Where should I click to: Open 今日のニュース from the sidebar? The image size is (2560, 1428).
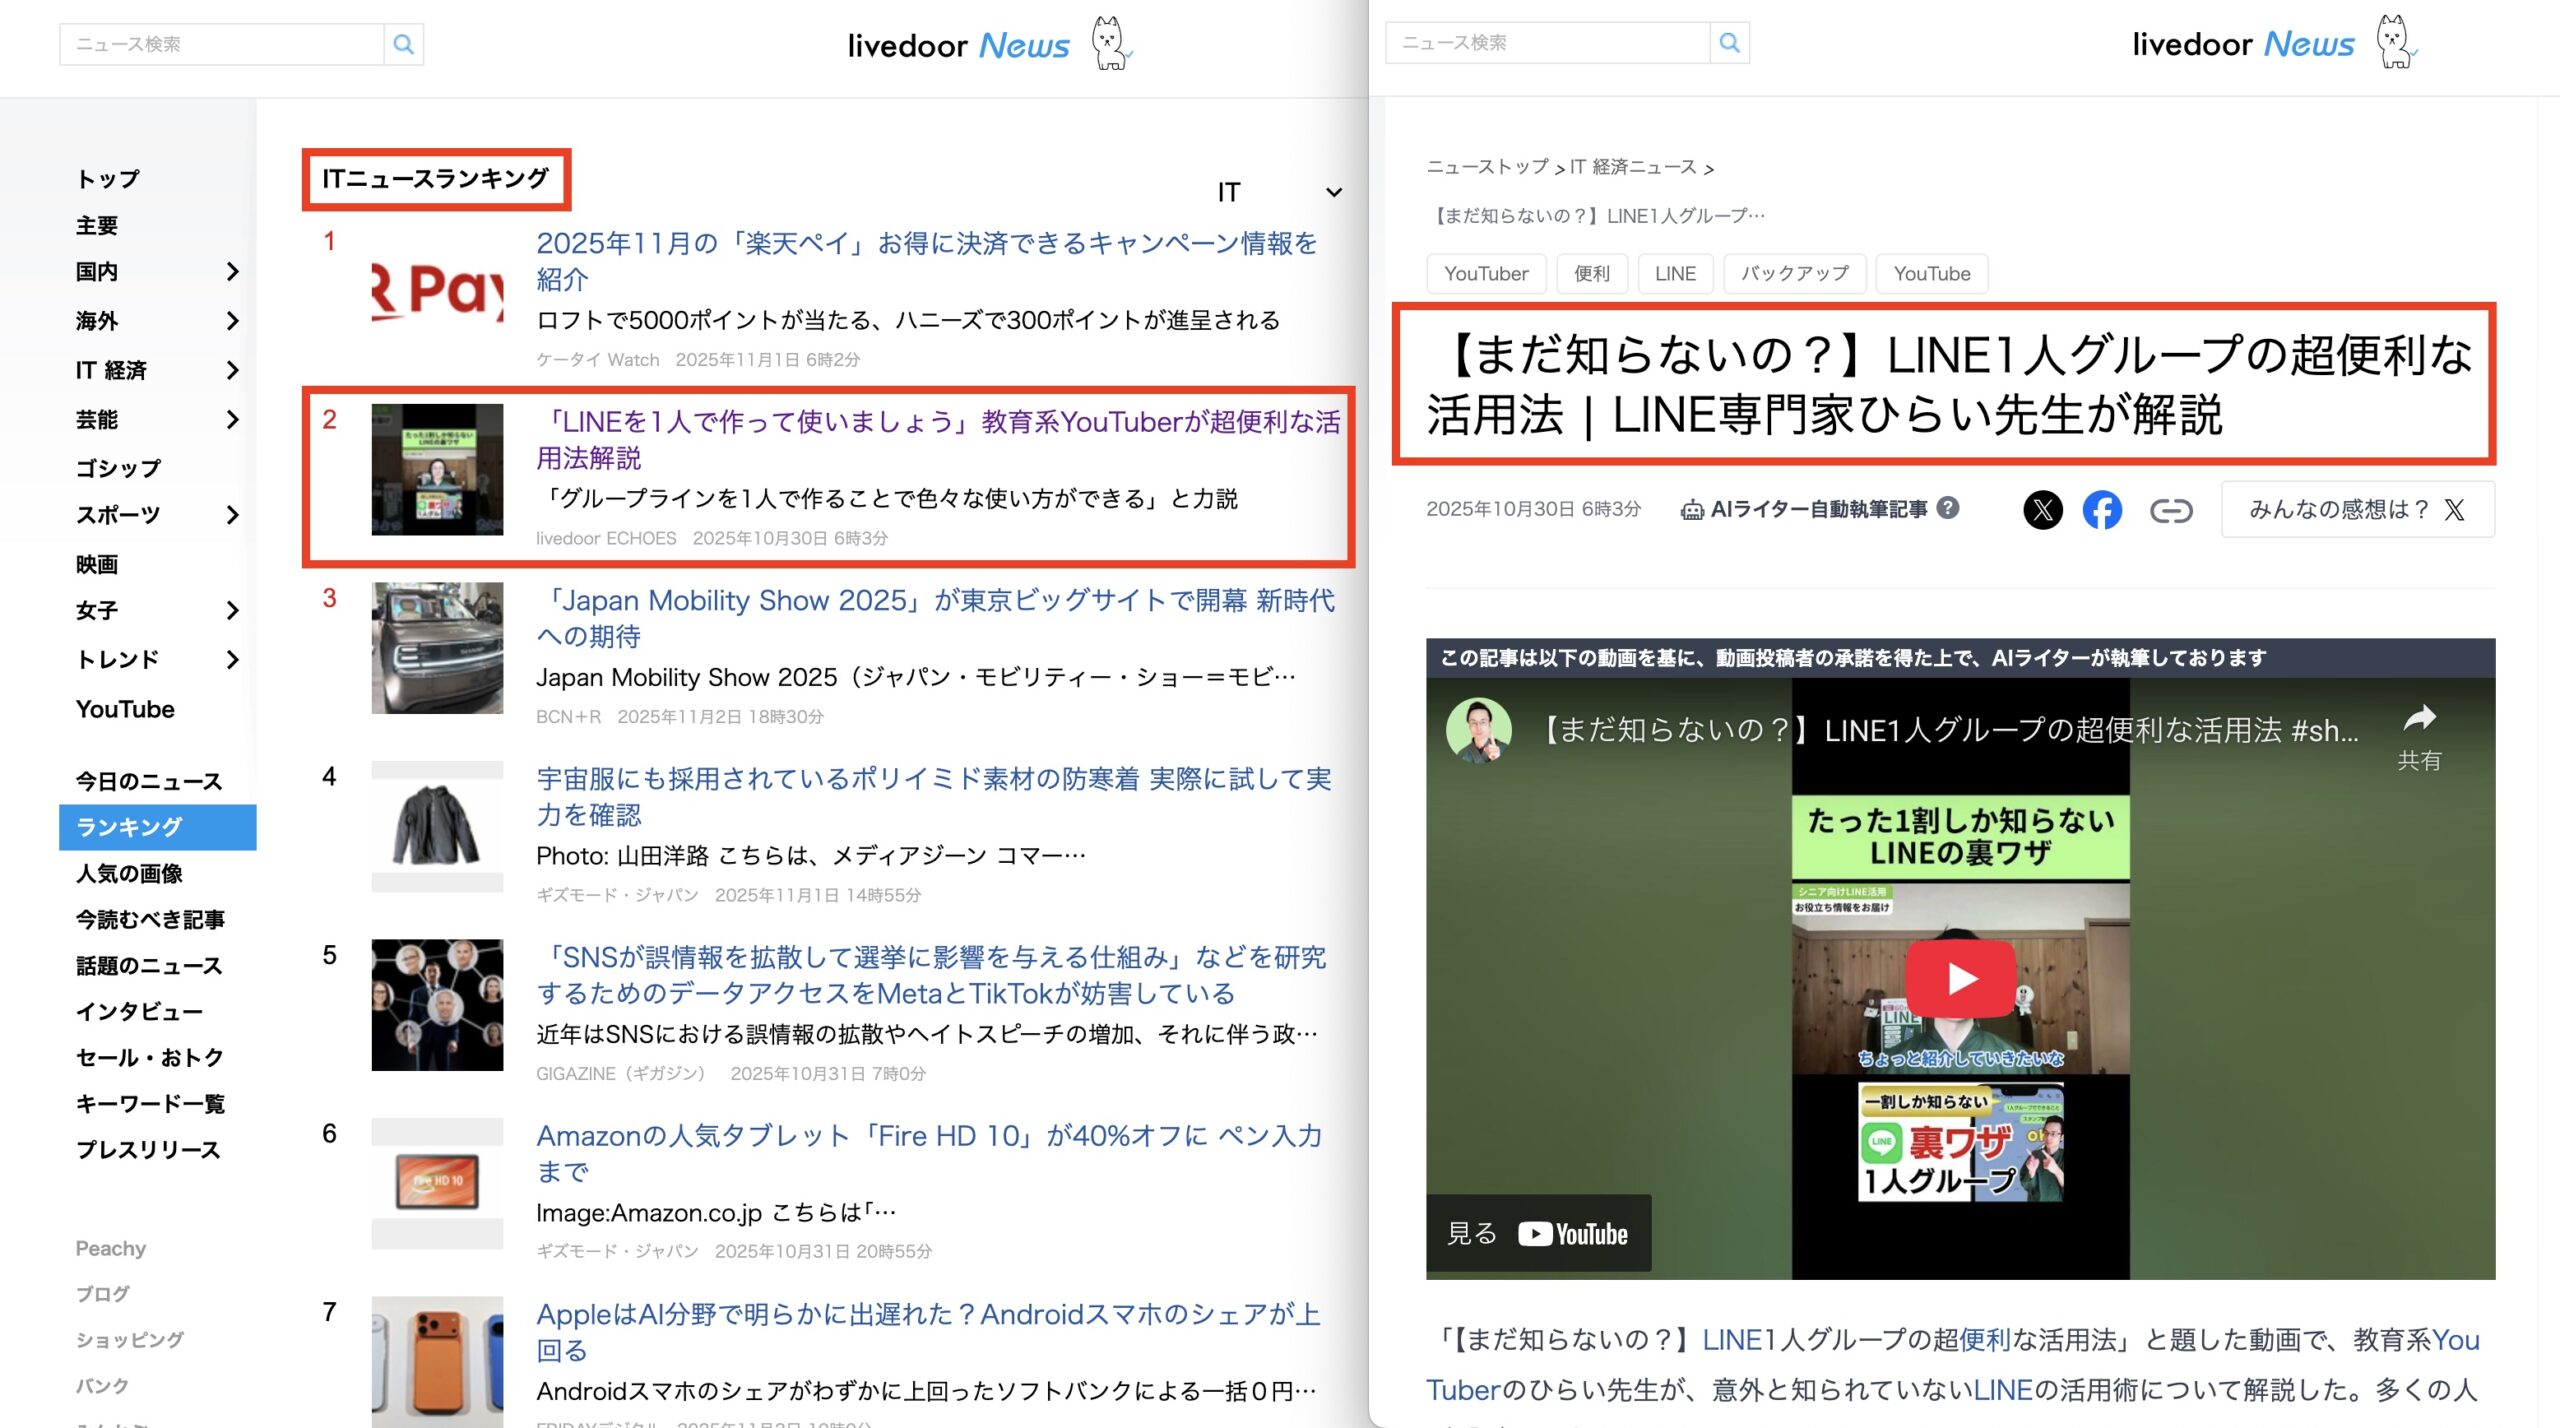point(149,781)
